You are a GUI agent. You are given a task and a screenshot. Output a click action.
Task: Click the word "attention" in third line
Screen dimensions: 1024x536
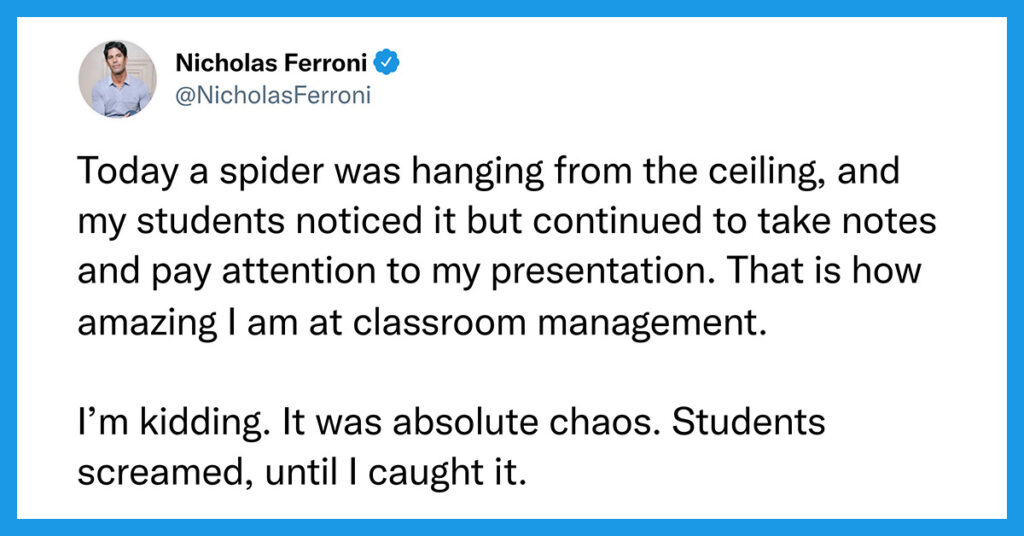point(299,272)
